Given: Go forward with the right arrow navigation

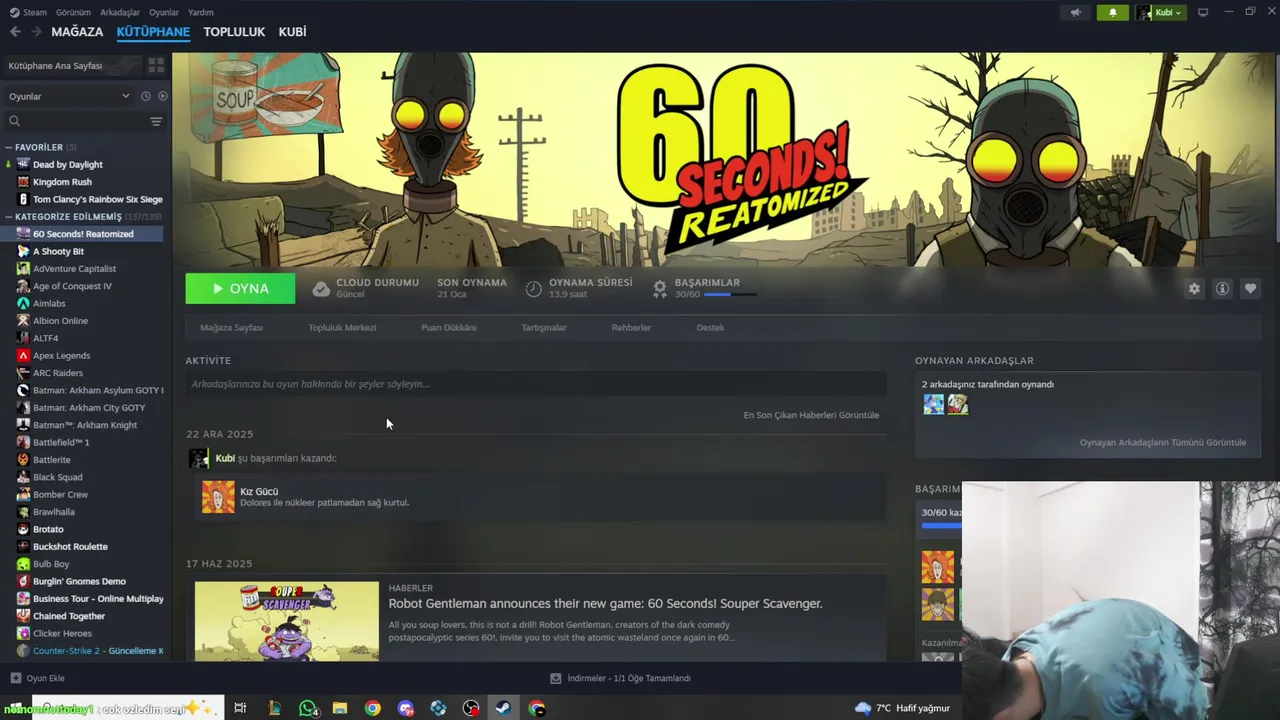Looking at the screenshot, I should [x=37, y=32].
